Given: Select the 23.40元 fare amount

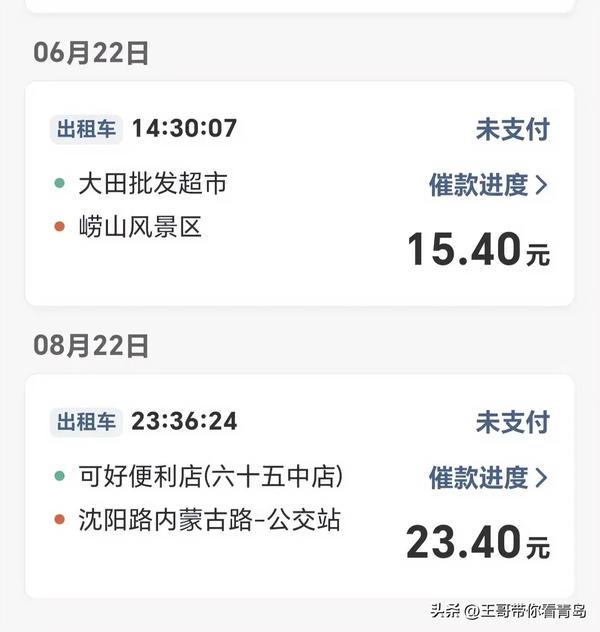Looking at the screenshot, I should [x=478, y=542].
